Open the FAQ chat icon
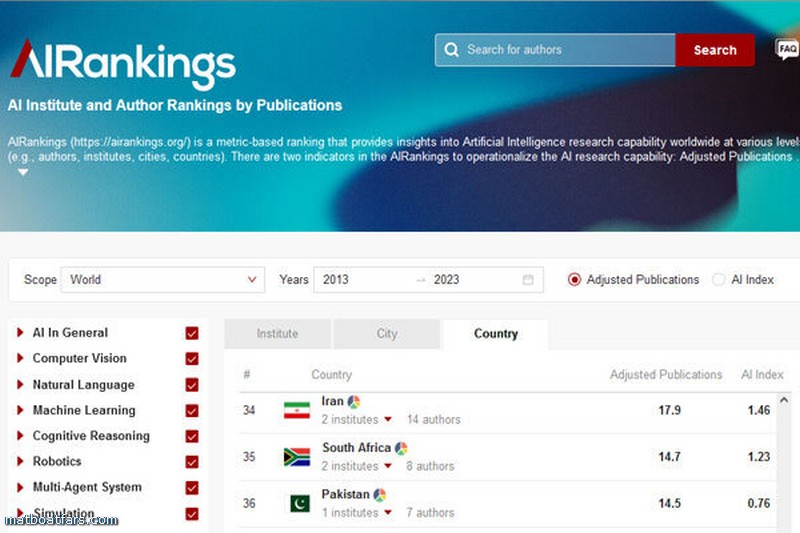Screen dimensions: 800x533 pyautogui.click(x=787, y=49)
